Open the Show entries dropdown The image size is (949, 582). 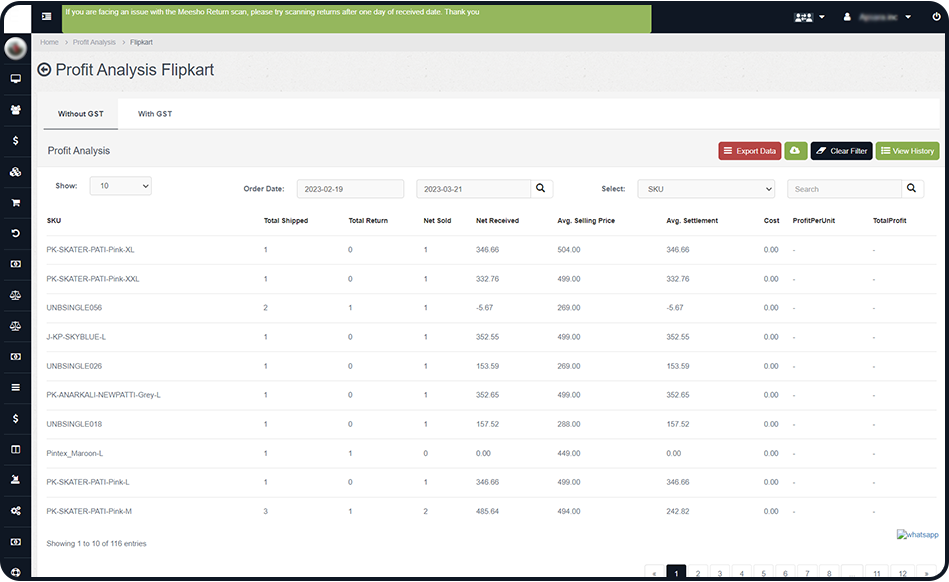[120, 186]
